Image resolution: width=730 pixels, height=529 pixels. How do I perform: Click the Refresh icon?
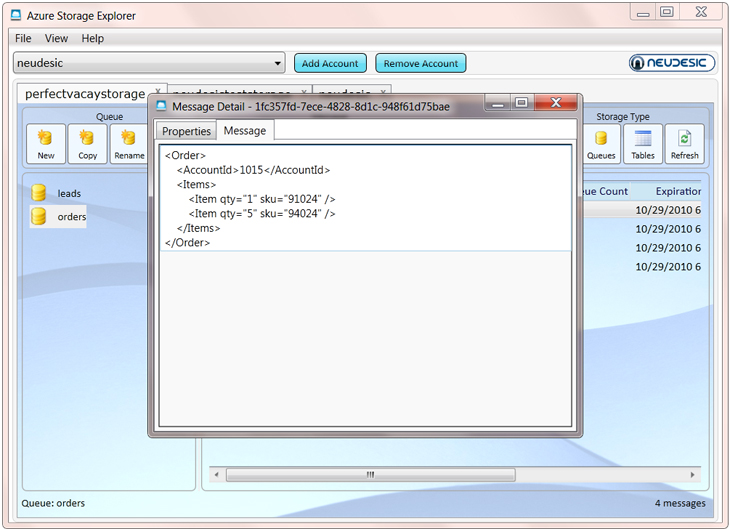(x=684, y=143)
